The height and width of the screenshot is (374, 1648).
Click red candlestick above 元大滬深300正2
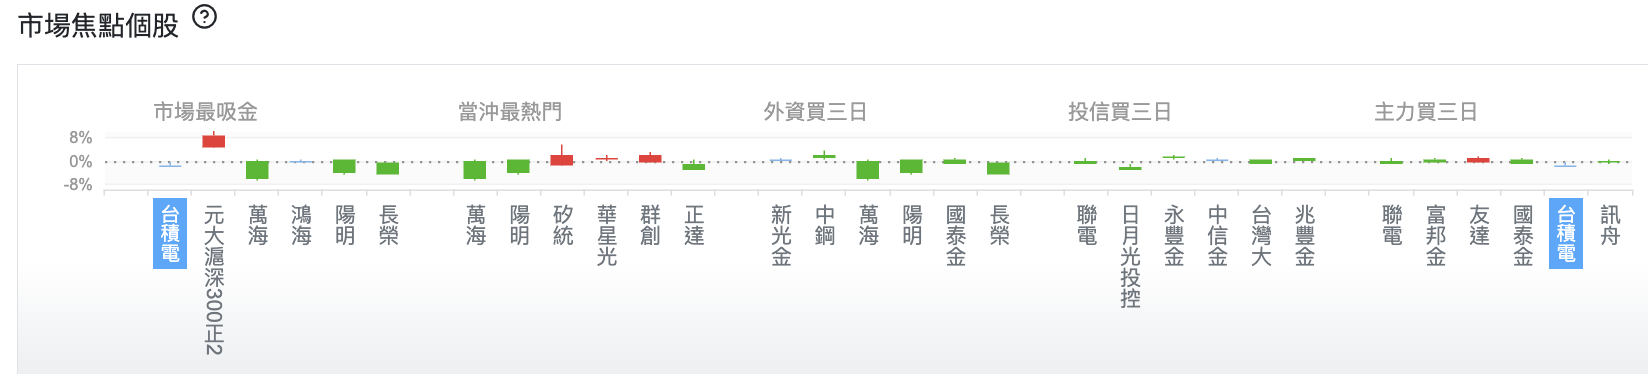pos(214,141)
